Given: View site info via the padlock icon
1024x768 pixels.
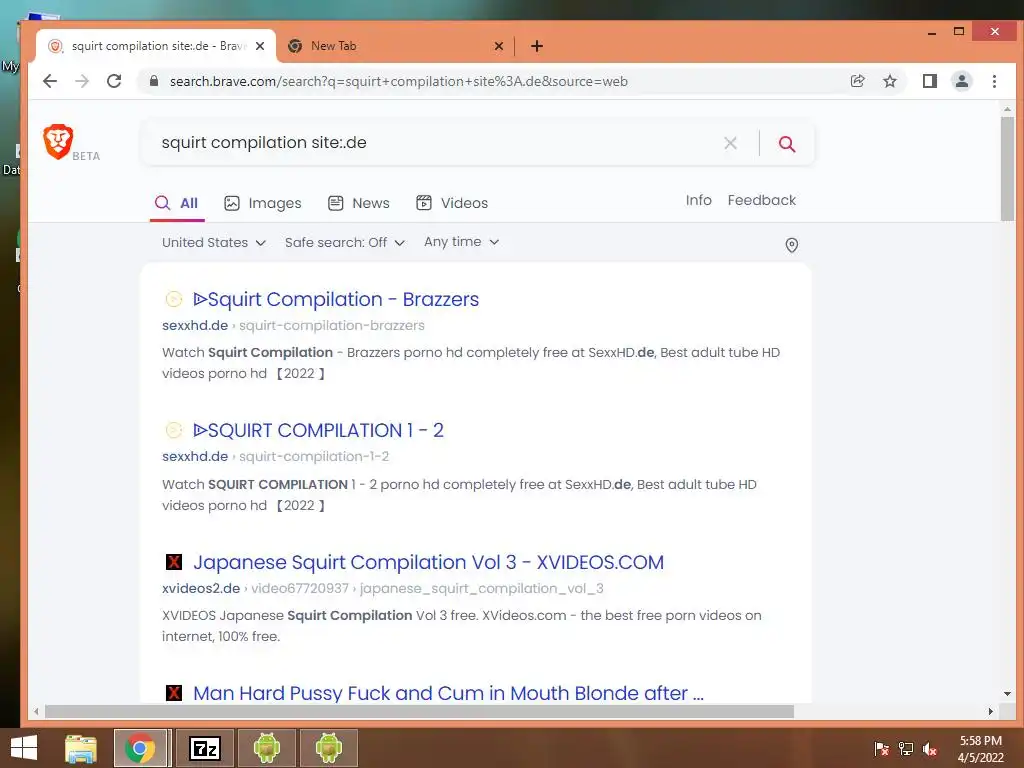Looking at the screenshot, I should 154,81.
